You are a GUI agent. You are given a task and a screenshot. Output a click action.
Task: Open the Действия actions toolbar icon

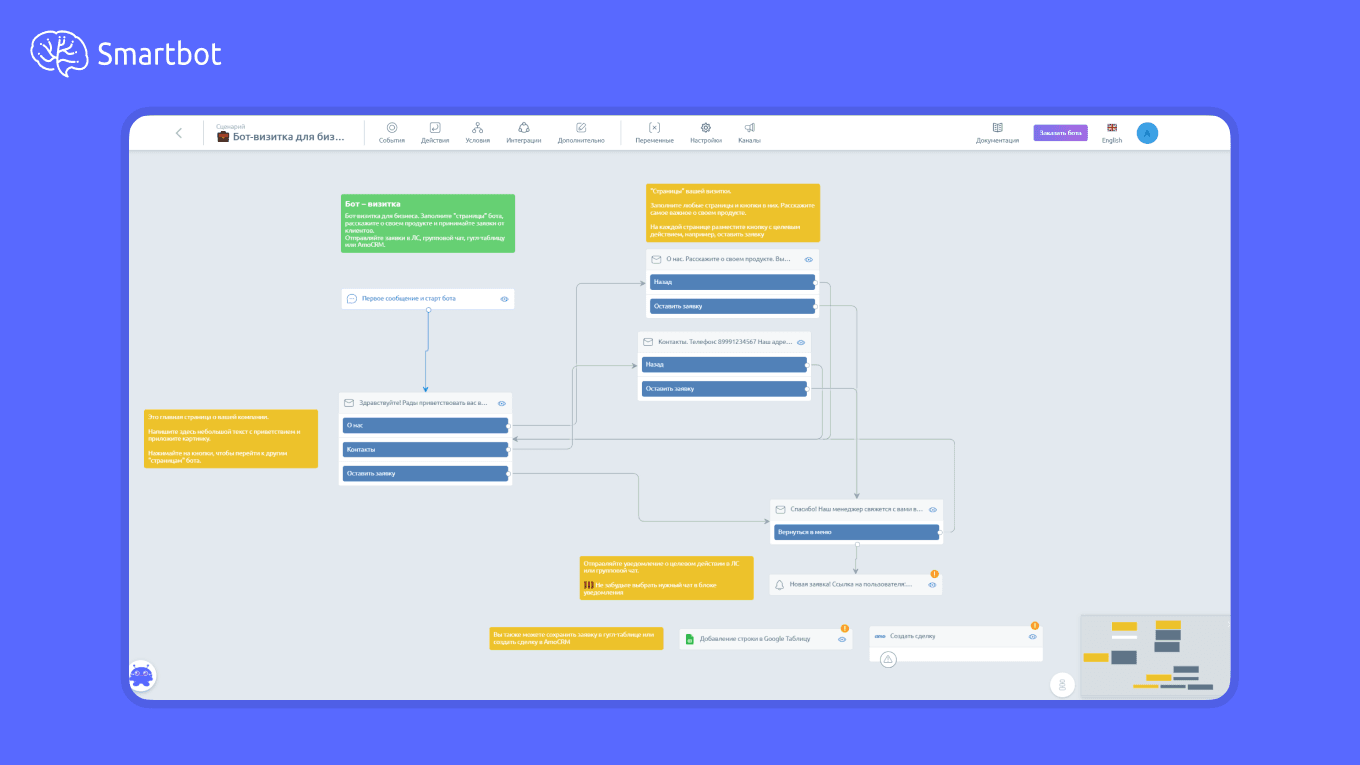click(435, 128)
